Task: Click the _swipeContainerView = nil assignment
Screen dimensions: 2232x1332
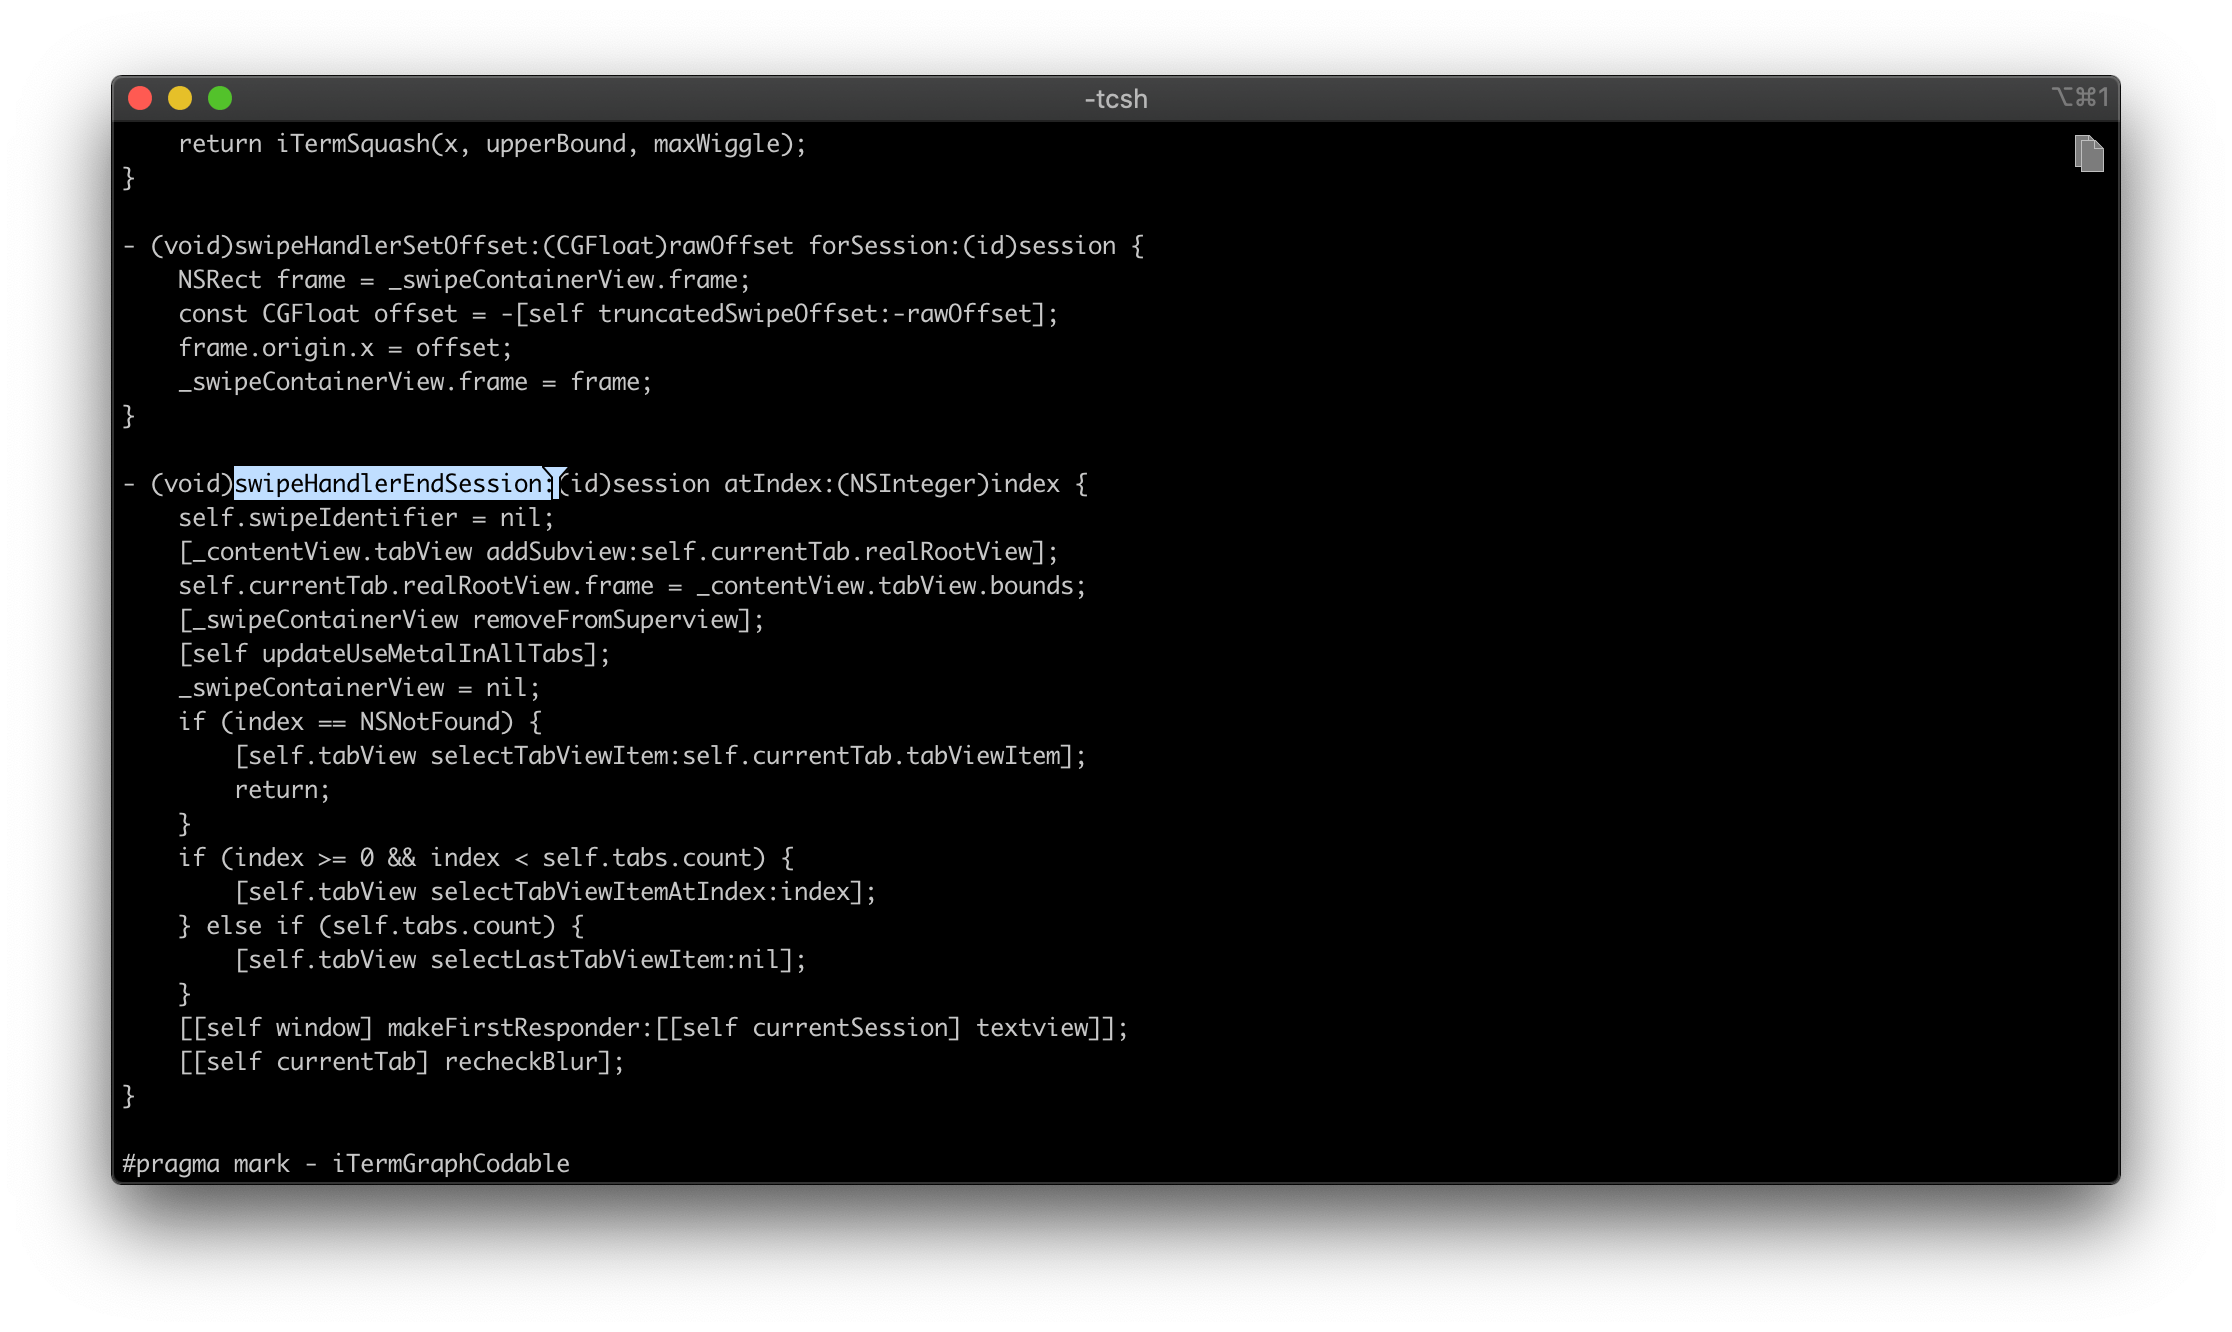Action: click(358, 687)
